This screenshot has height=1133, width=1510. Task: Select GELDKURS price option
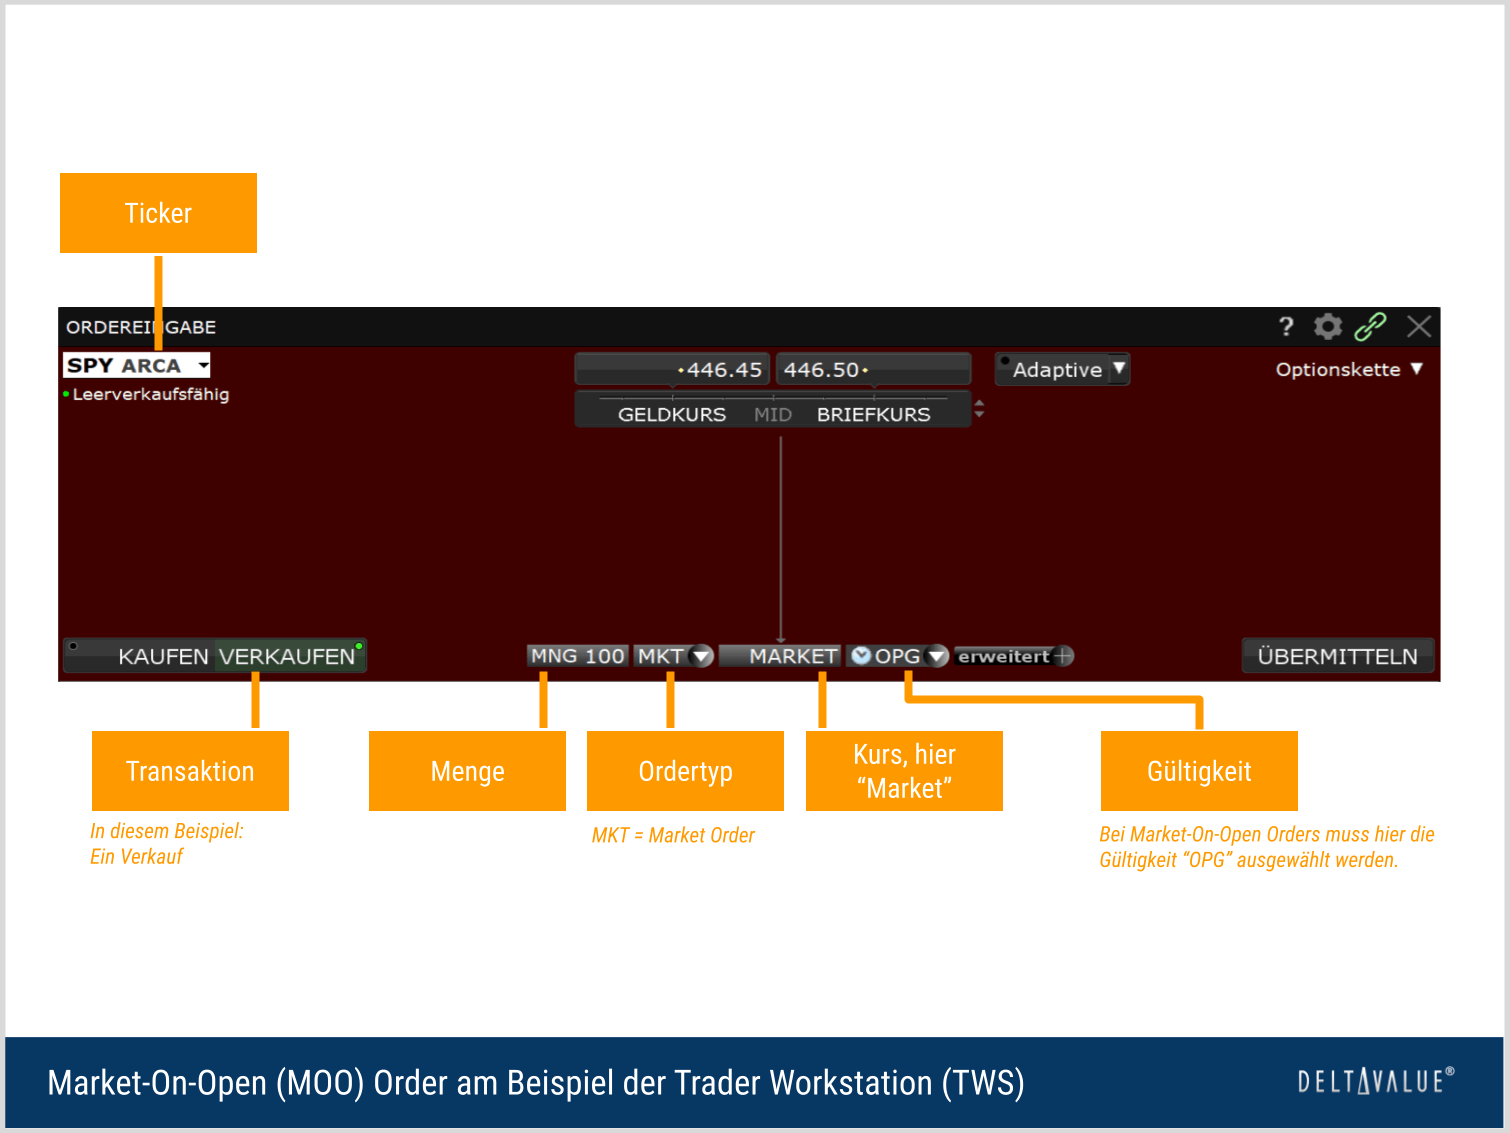[672, 414]
